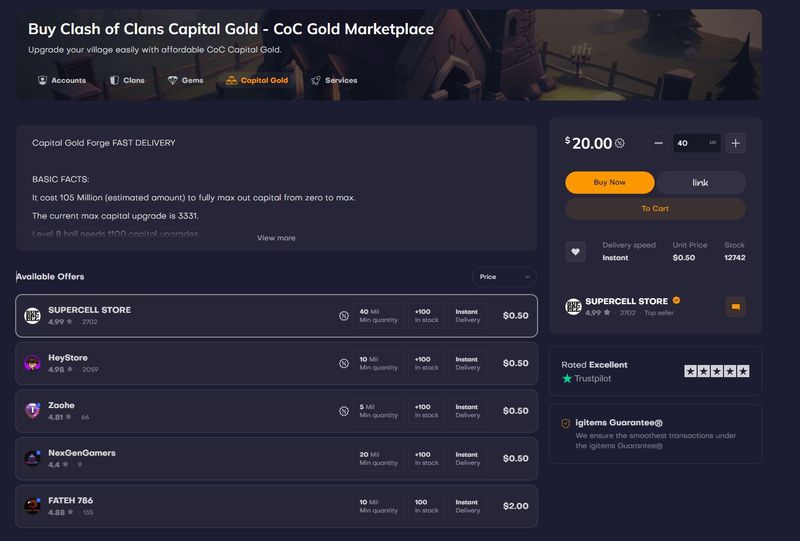Click the FATEH 786 seller avatar
This screenshot has width=800, height=541.
(33, 506)
